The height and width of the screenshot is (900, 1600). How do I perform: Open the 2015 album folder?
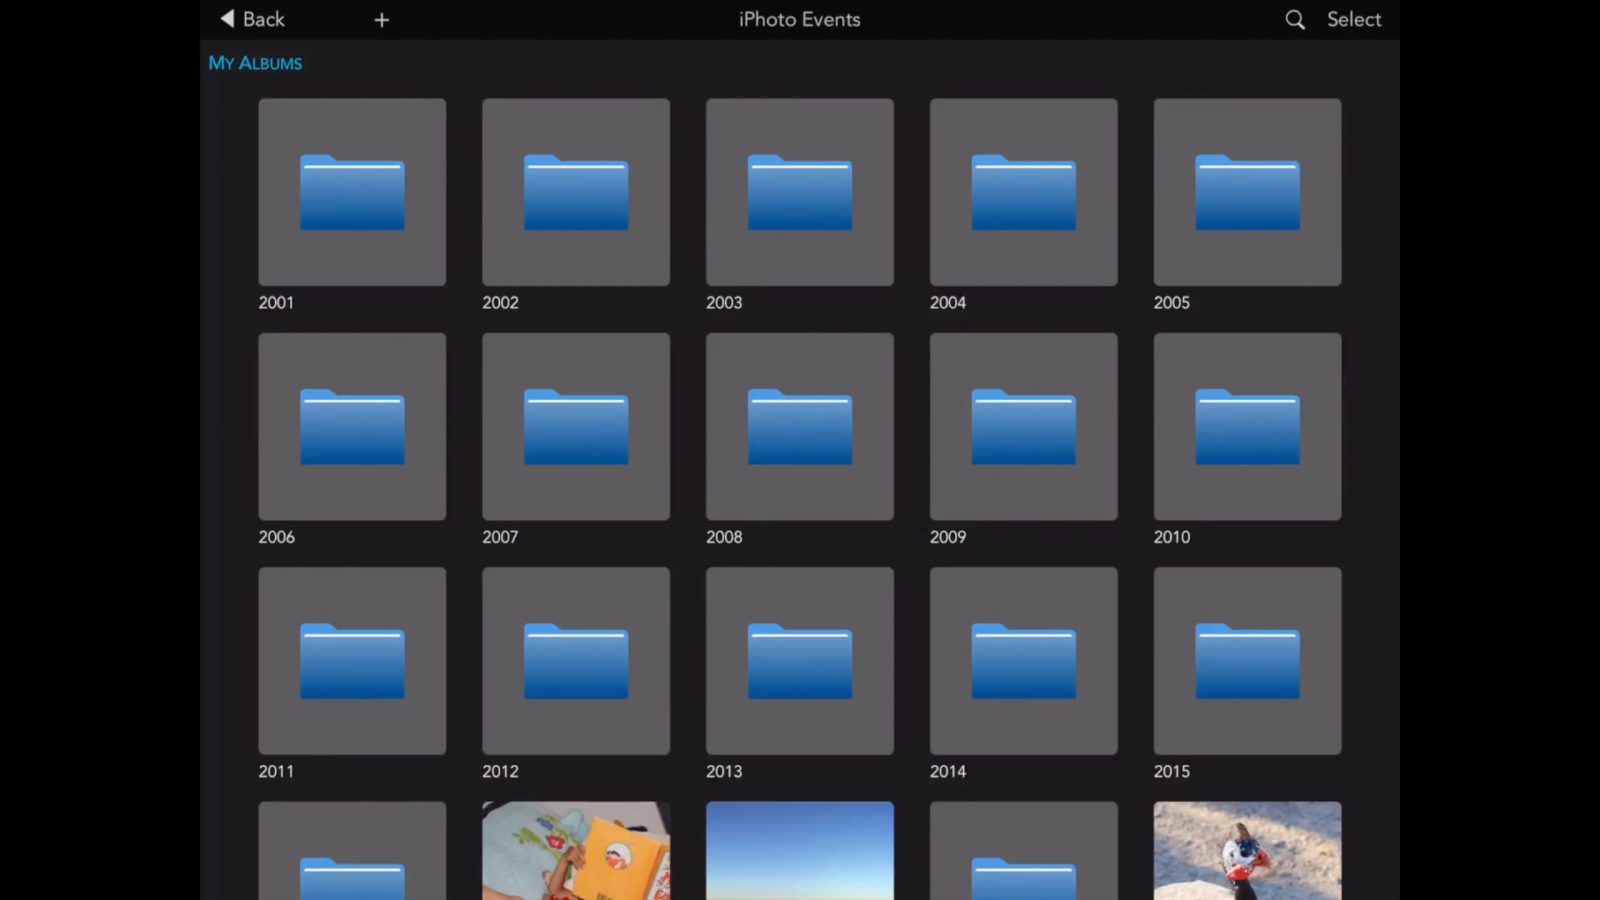point(1247,660)
